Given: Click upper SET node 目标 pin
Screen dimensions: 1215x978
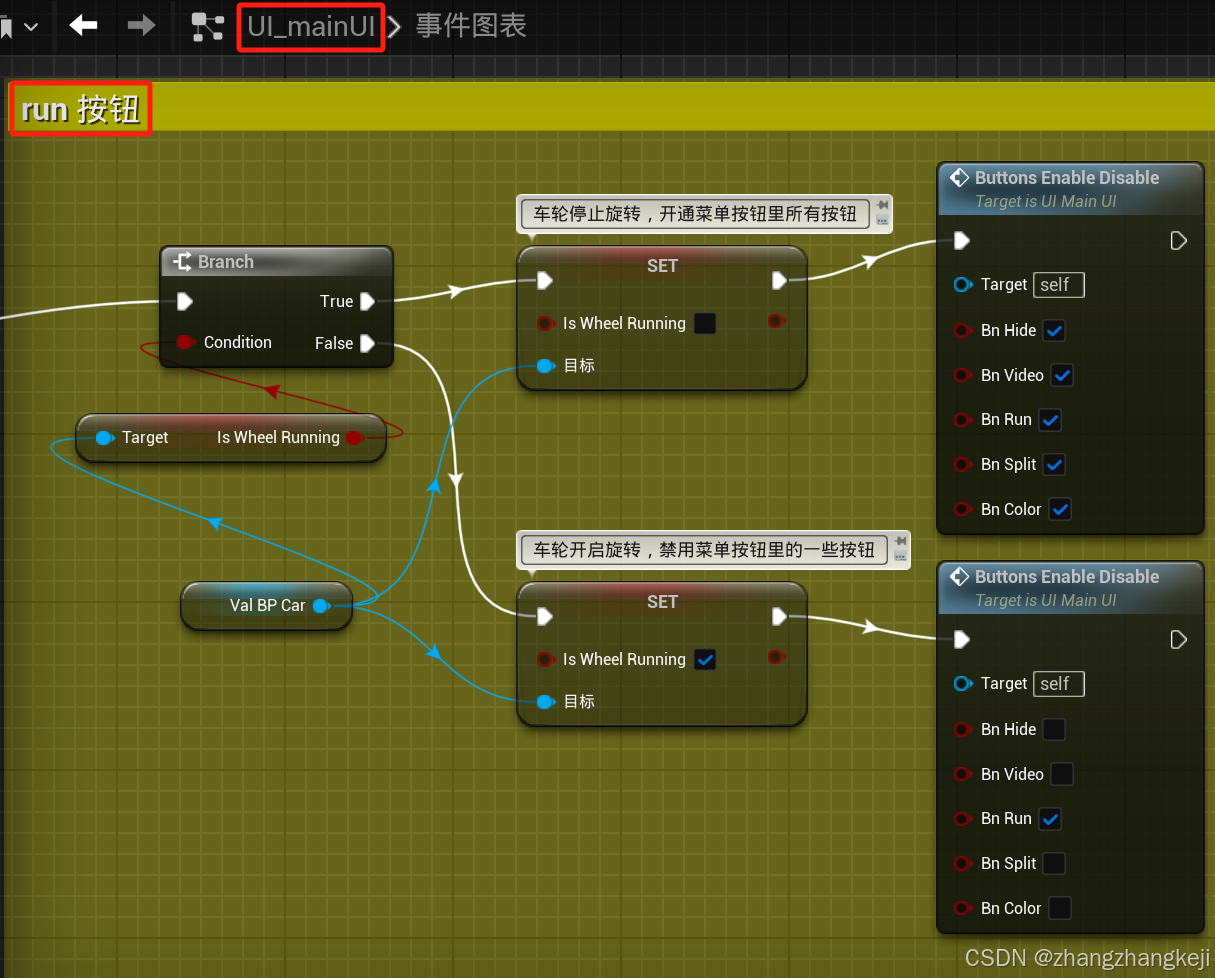Looking at the screenshot, I should pos(545,366).
